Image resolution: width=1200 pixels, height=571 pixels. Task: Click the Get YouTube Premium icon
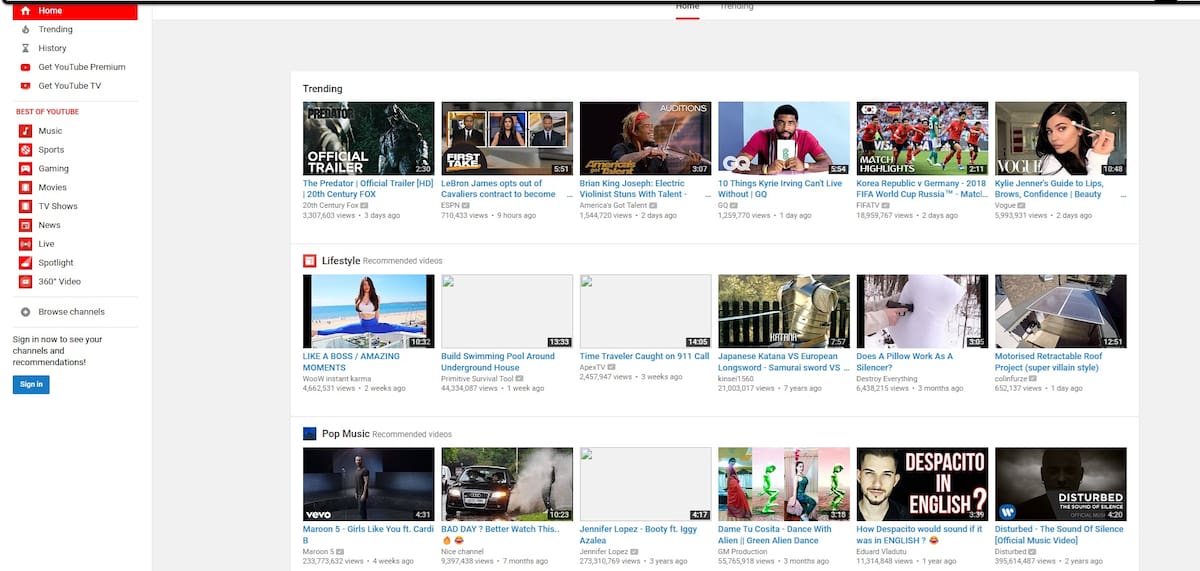pos(25,67)
